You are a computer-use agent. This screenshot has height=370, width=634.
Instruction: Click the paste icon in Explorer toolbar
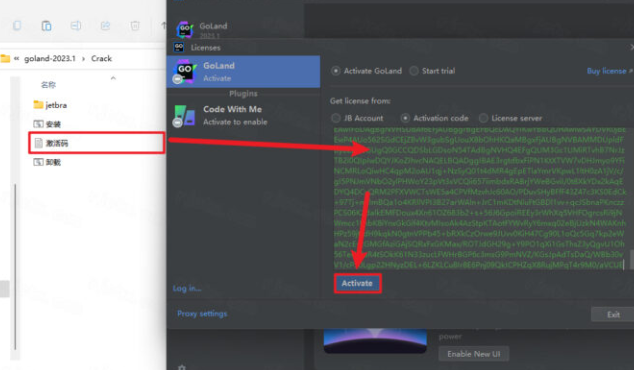click(x=46, y=26)
